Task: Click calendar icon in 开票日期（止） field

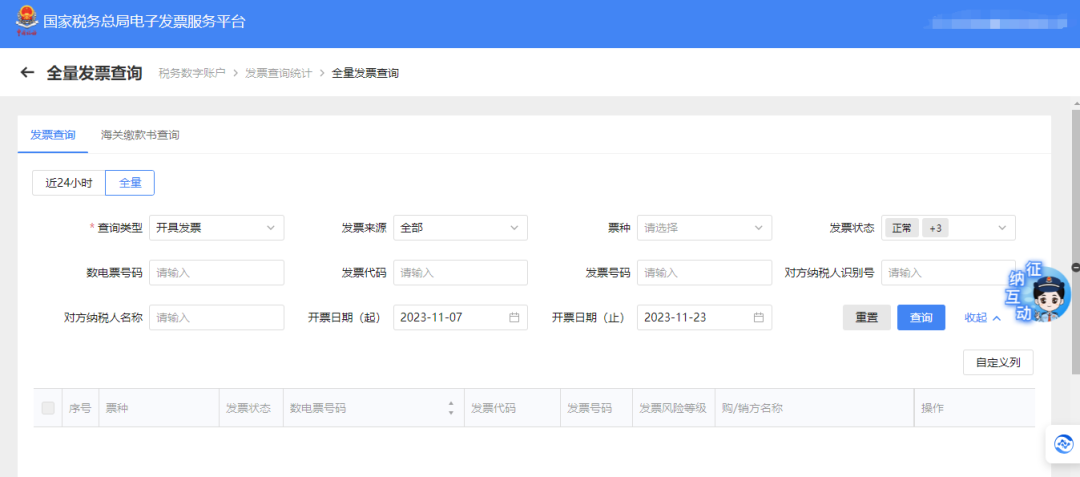Action: [x=758, y=318]
